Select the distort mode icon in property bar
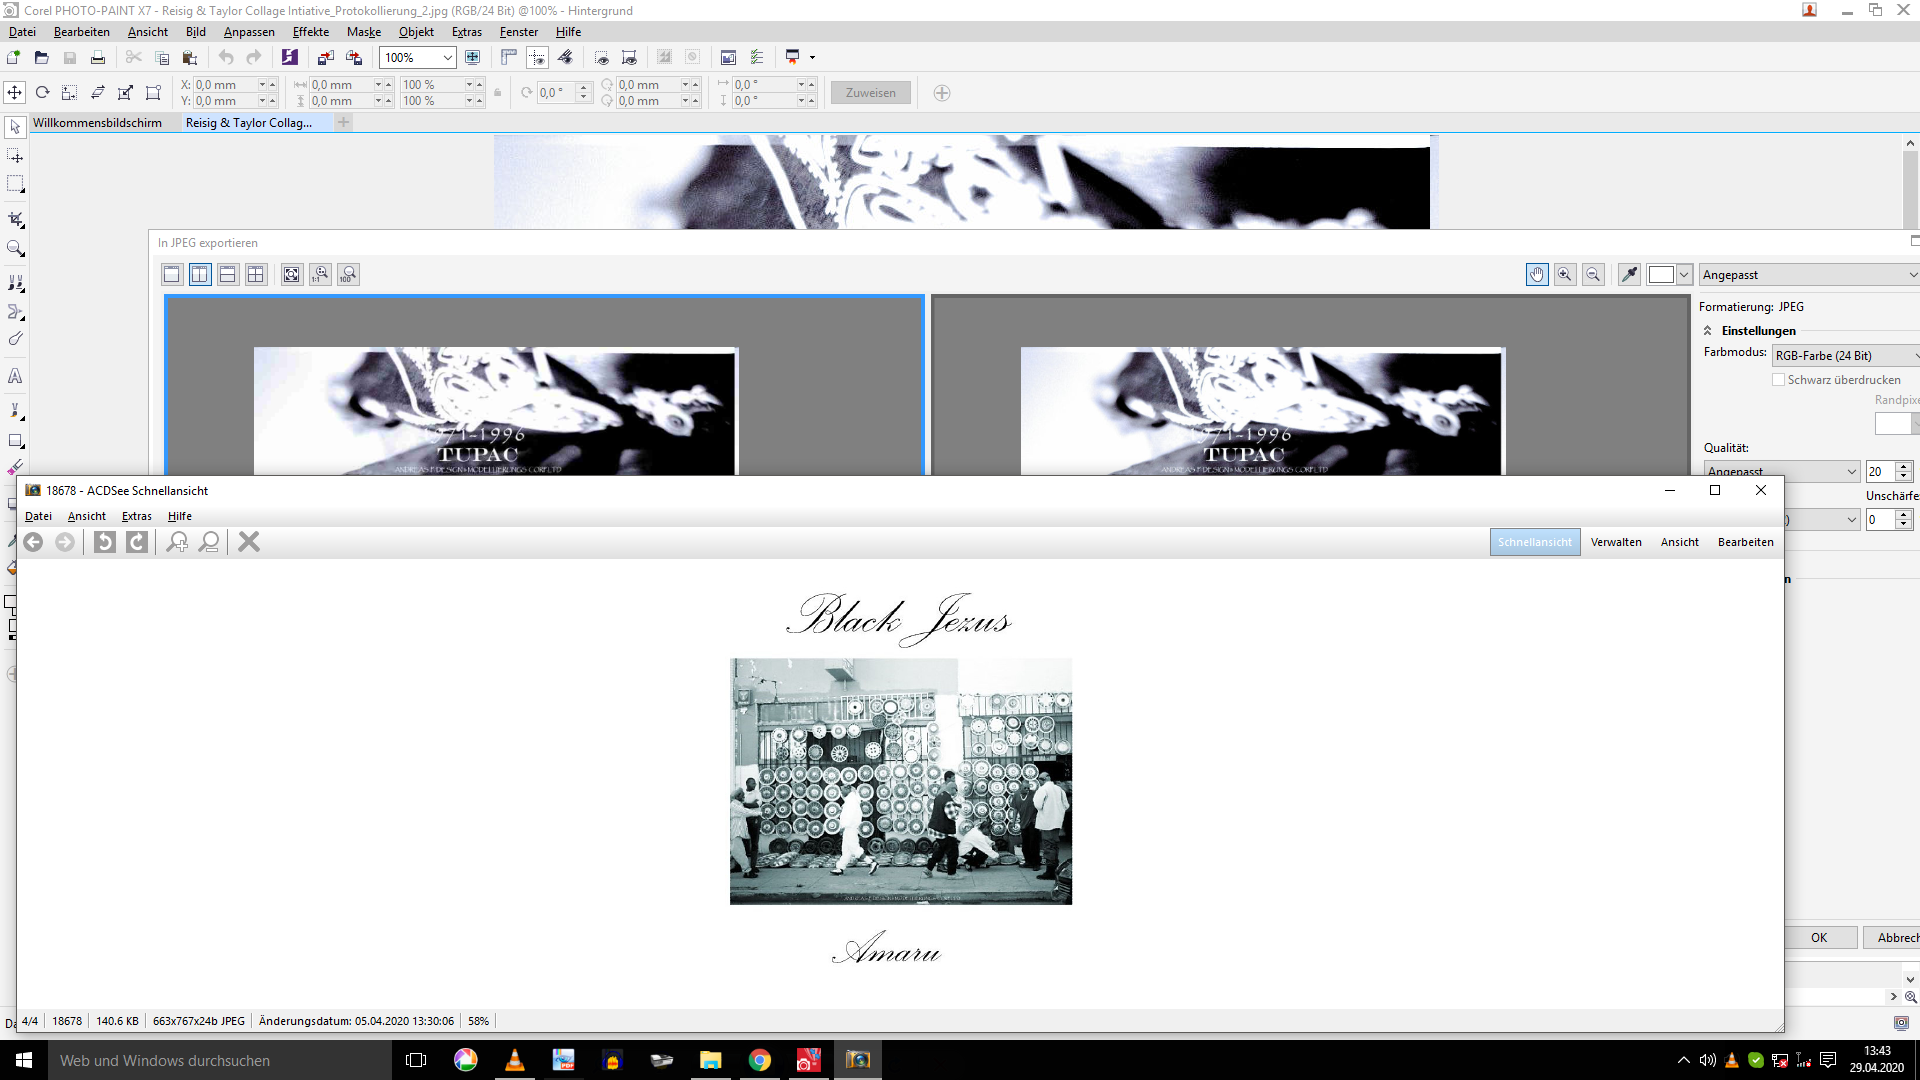 (125, 93)
